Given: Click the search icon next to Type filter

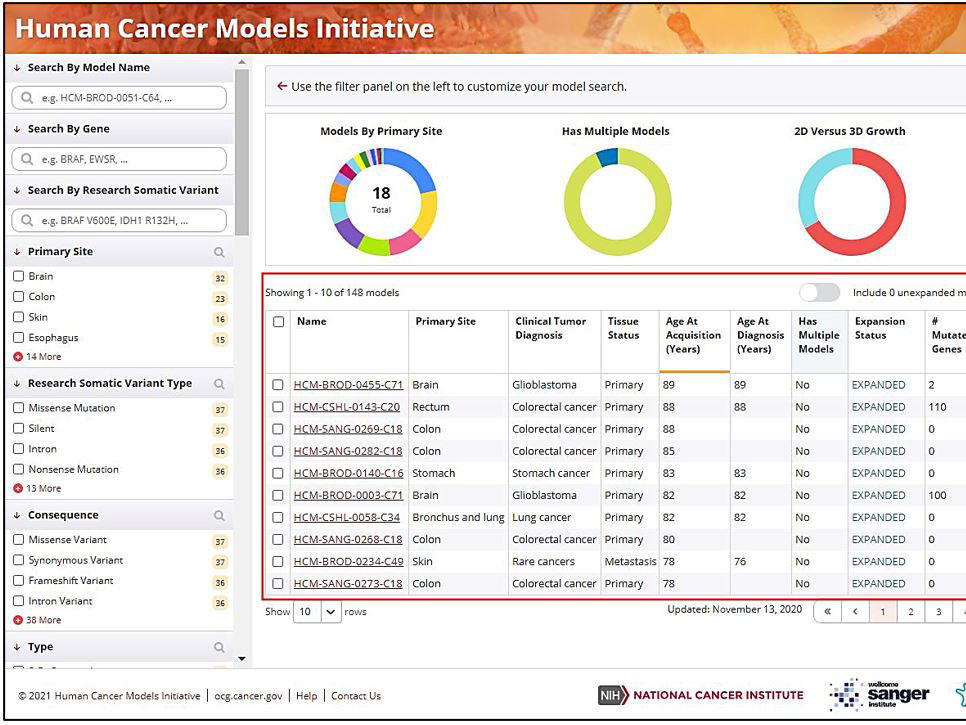Looking at the screenshot, I should click(218, 646).
